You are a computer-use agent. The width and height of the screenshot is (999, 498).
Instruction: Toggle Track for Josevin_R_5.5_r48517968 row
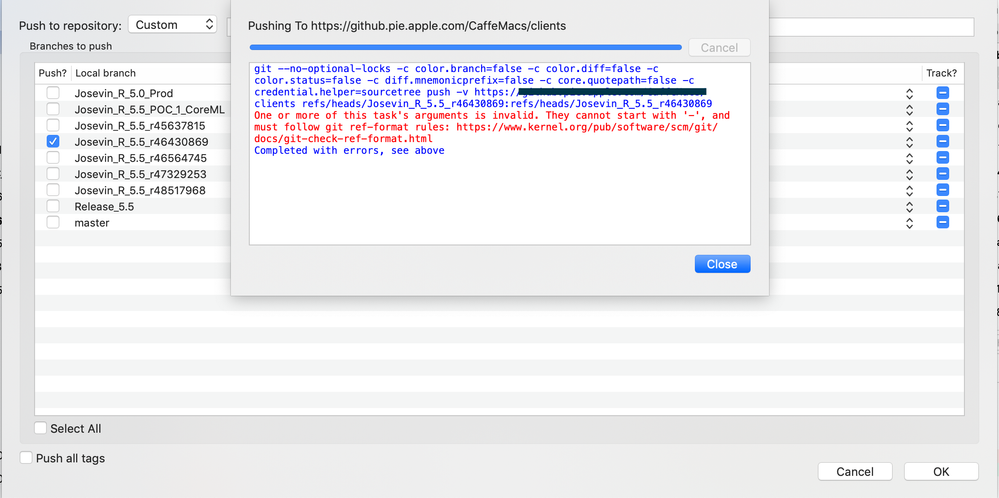(942, 190)
